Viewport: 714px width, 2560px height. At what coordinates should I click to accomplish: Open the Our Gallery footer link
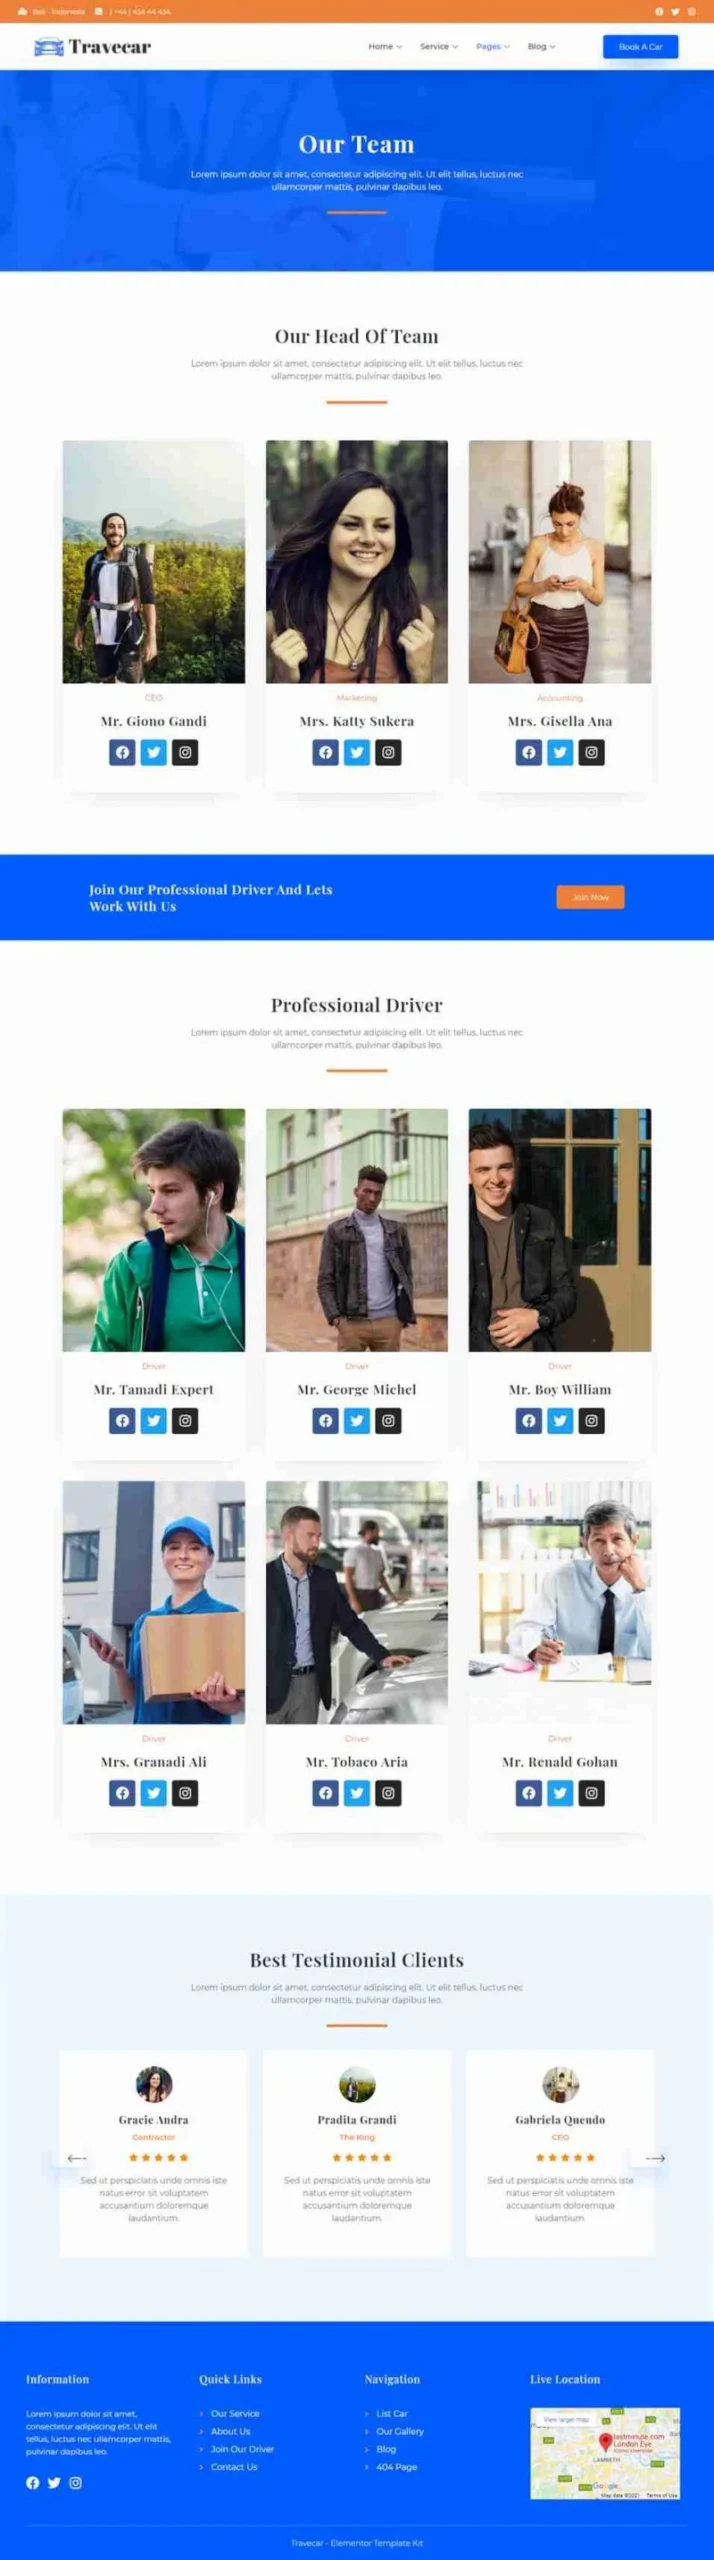pyautogui.click(x=400, y=2431)
